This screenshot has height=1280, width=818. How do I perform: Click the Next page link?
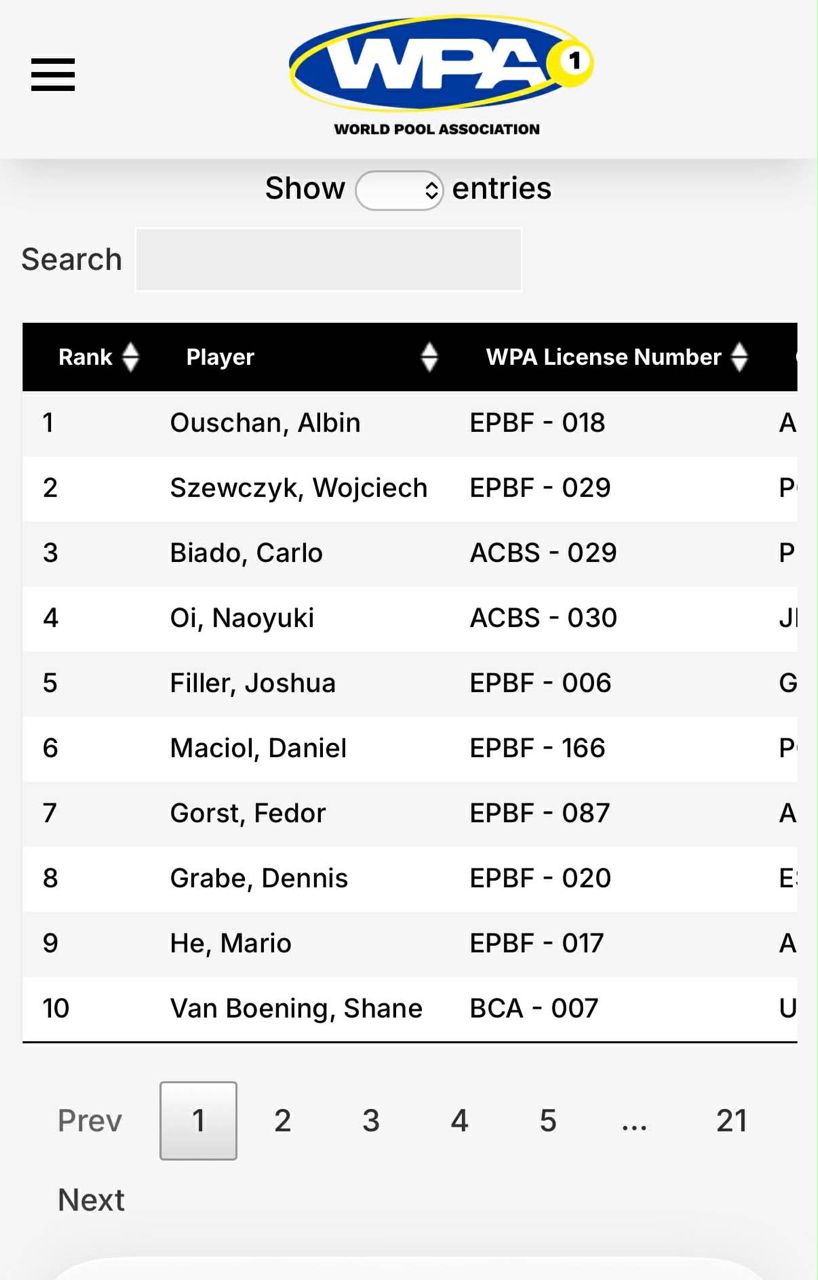click(x=91, y=1200)
